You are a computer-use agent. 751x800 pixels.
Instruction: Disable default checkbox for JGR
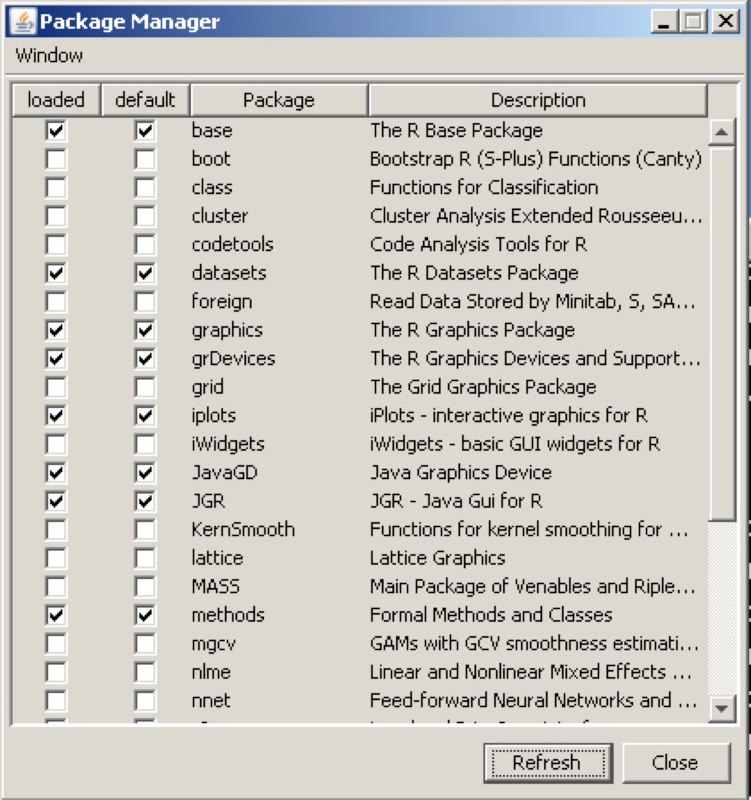click(x=145, y=502)
